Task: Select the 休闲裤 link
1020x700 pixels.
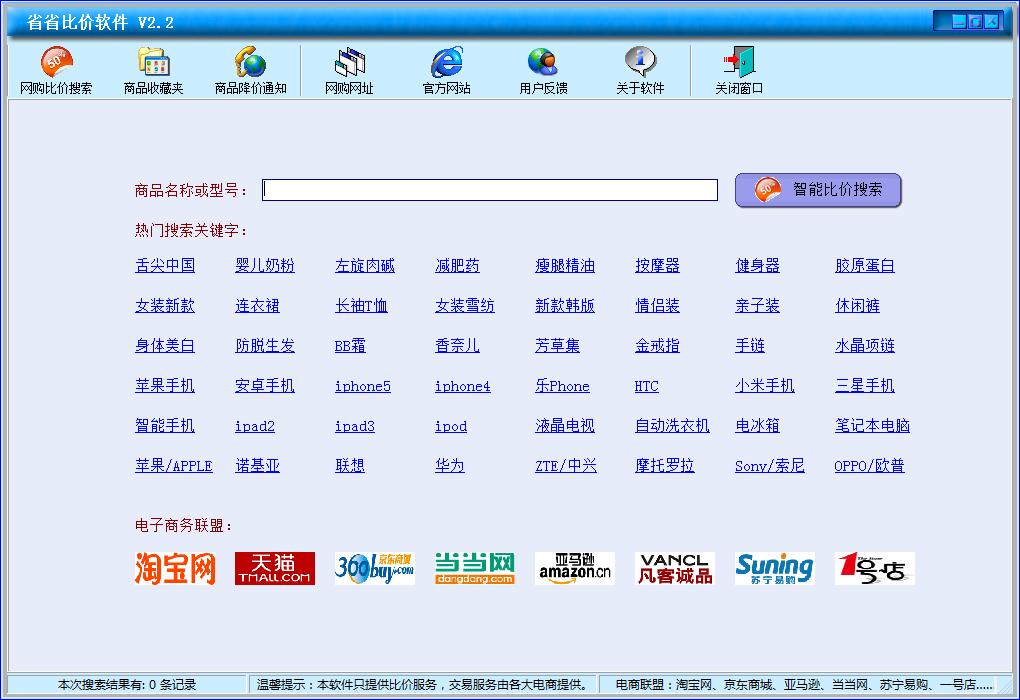Action: point(857,306)
